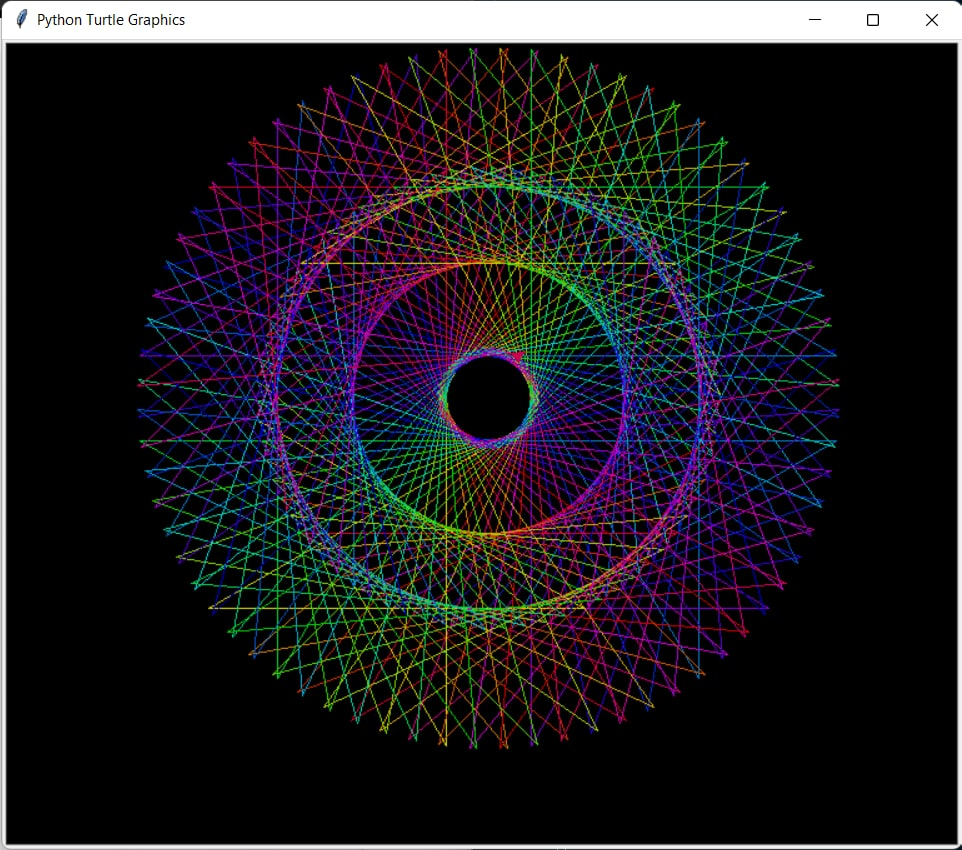Click the Python Turtle feather icon
This screenshot has width=962, height=850.
point(21,20)
